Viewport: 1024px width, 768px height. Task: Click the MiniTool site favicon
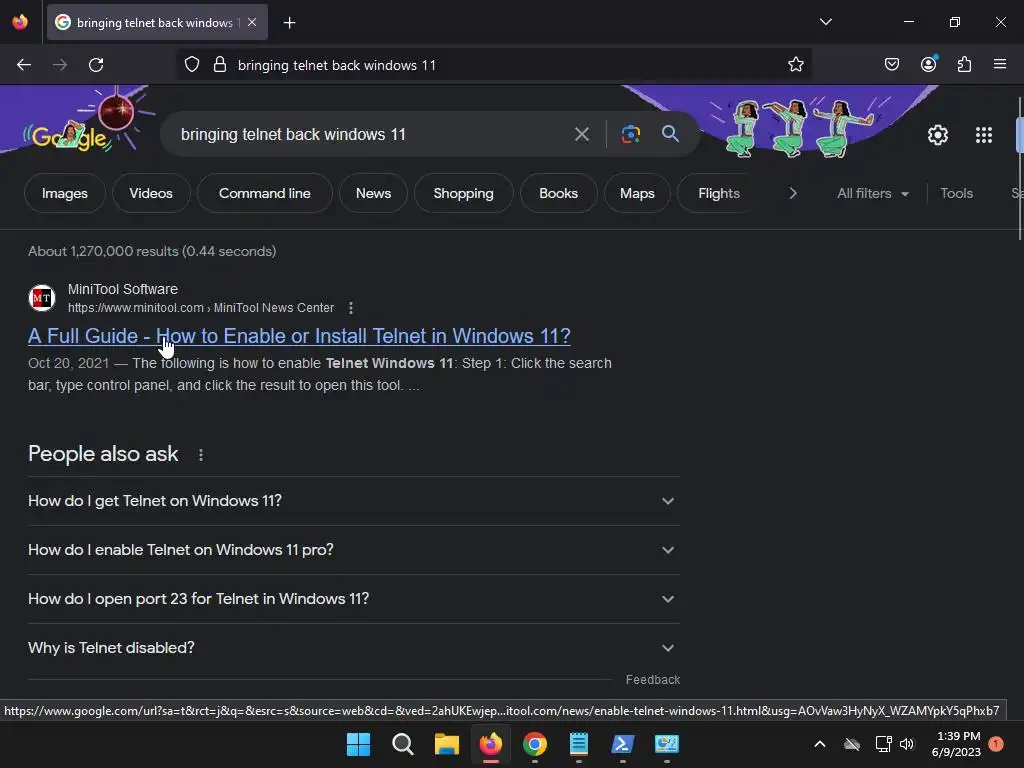[x=42, y=298]
